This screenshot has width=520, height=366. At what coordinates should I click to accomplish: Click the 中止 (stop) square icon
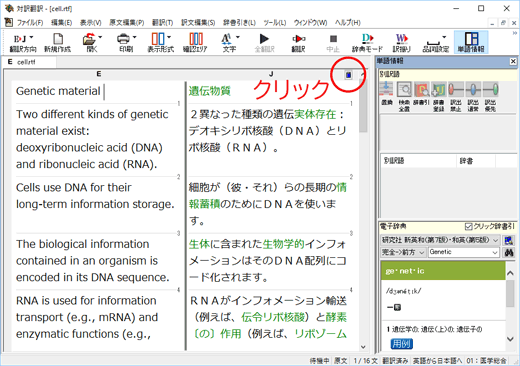(x=333, y=39)
